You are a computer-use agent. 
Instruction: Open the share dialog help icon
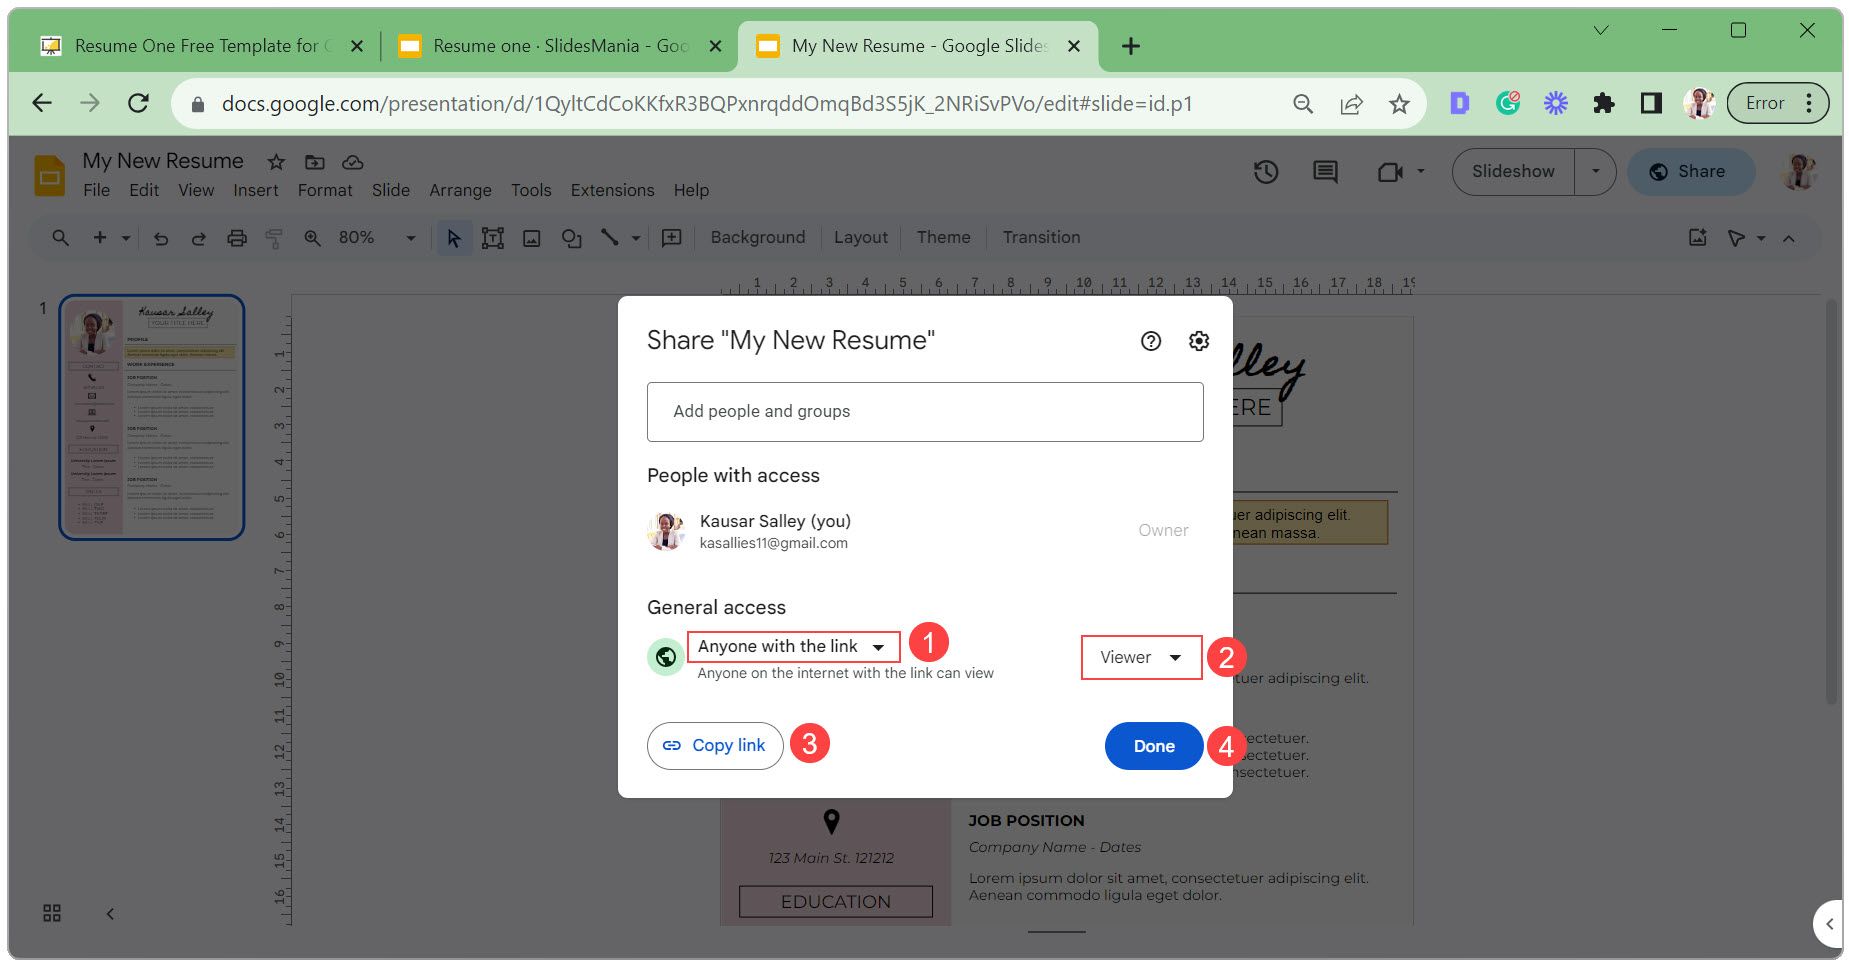point(1150,341)
